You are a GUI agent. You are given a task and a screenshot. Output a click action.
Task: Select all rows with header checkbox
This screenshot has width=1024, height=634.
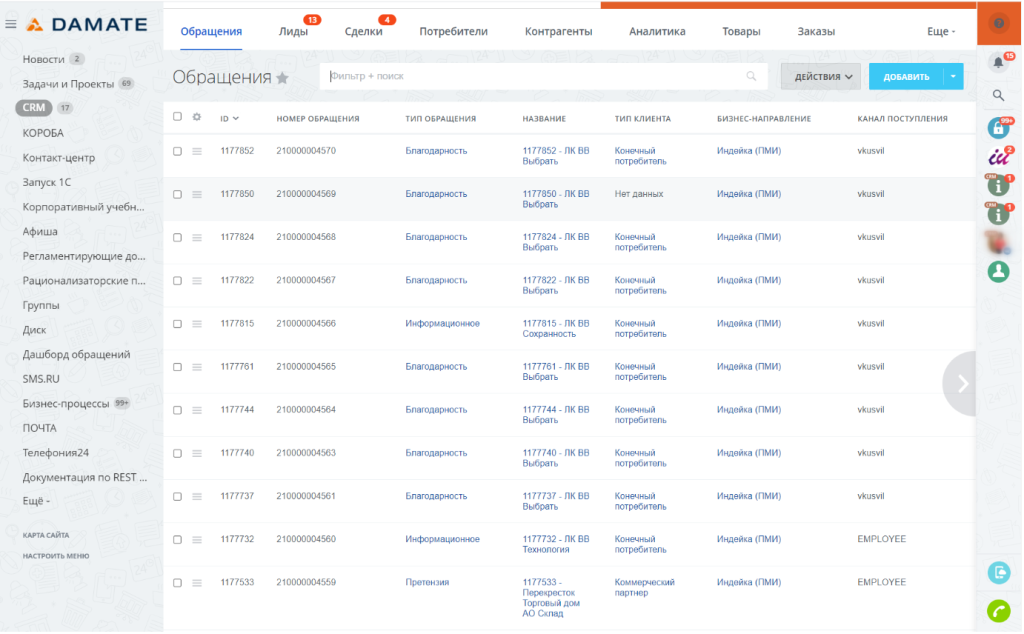(177, 117)
